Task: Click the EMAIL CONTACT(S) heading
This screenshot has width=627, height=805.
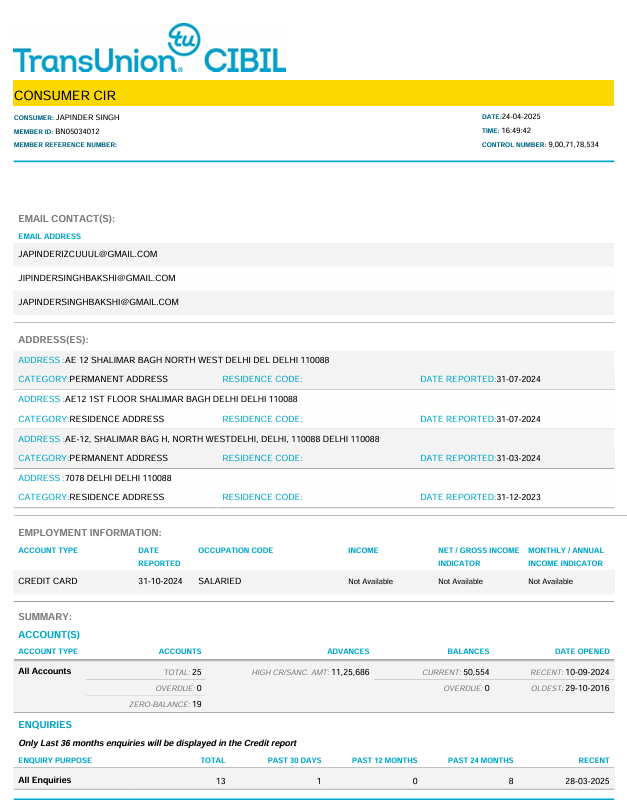Action: click(66, 219)
